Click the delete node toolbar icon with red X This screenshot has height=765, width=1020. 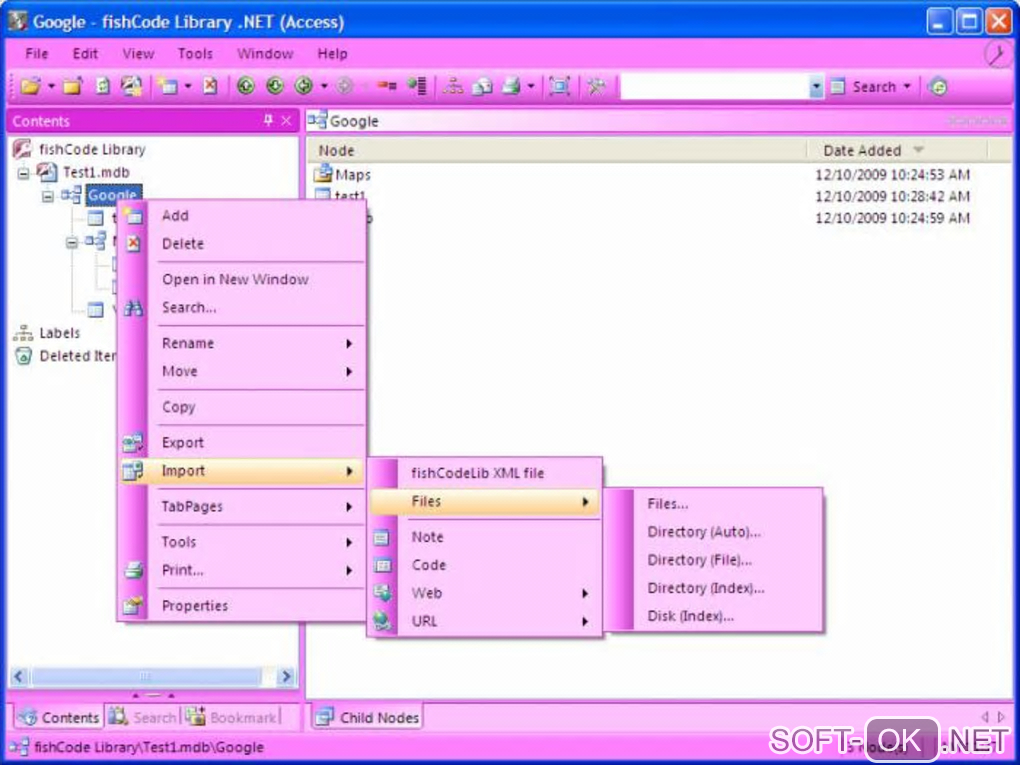(210, 86)
